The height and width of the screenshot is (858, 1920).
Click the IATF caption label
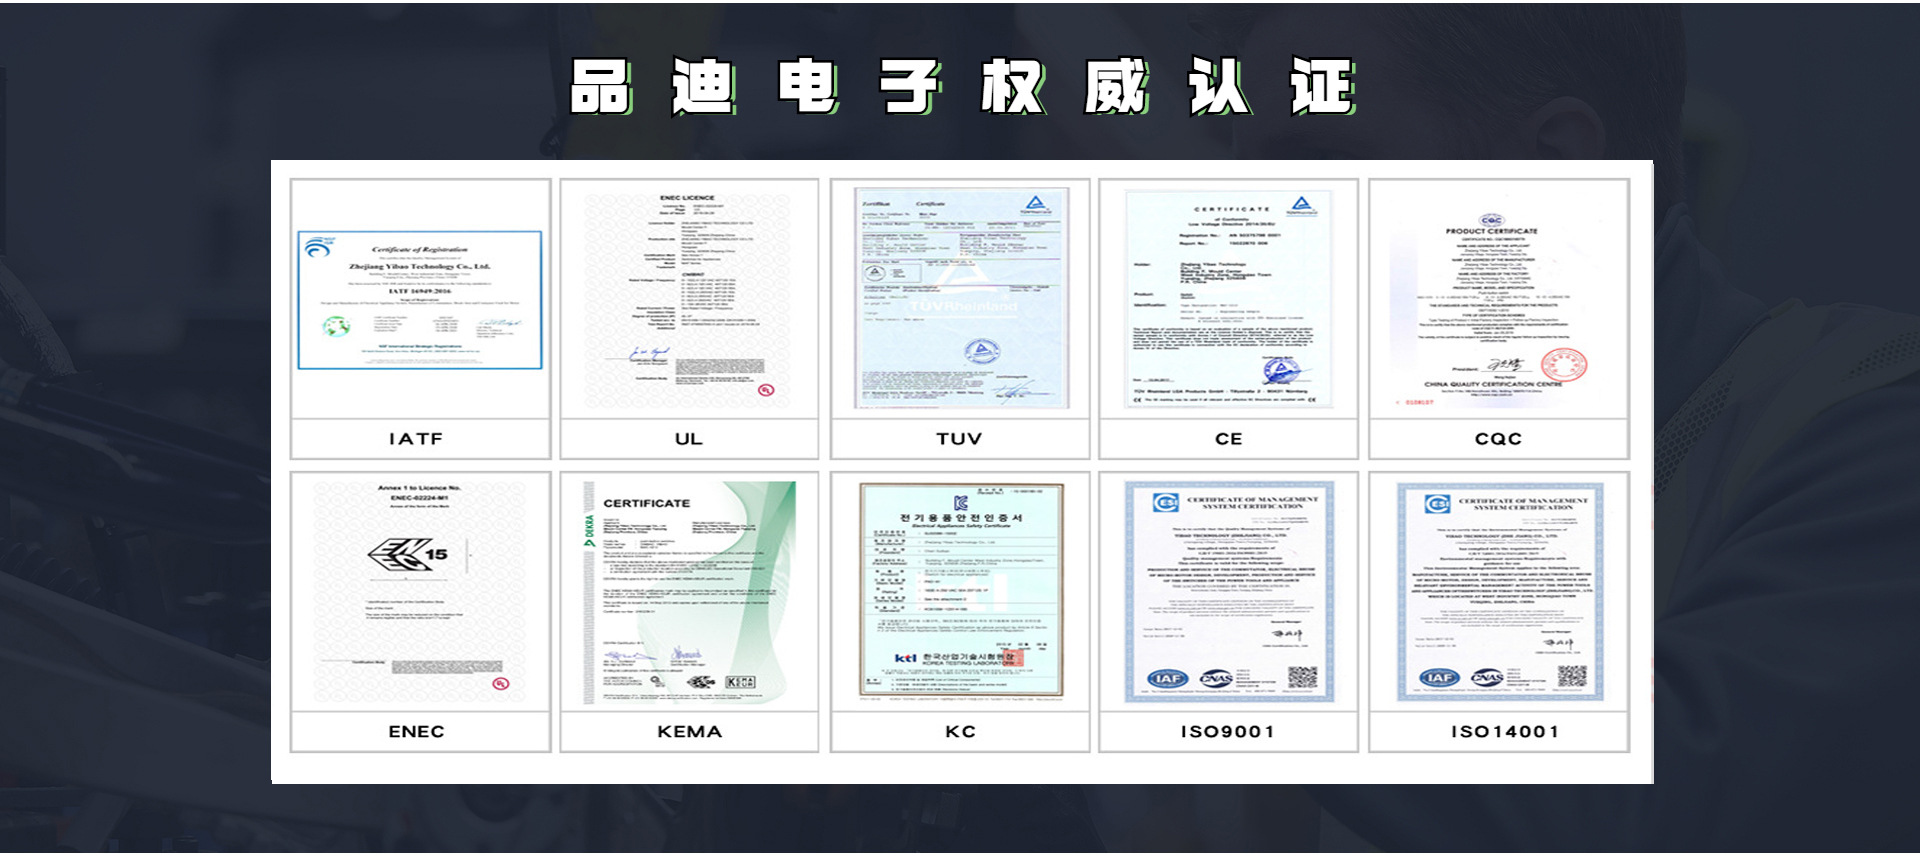(x=416, y=439)
